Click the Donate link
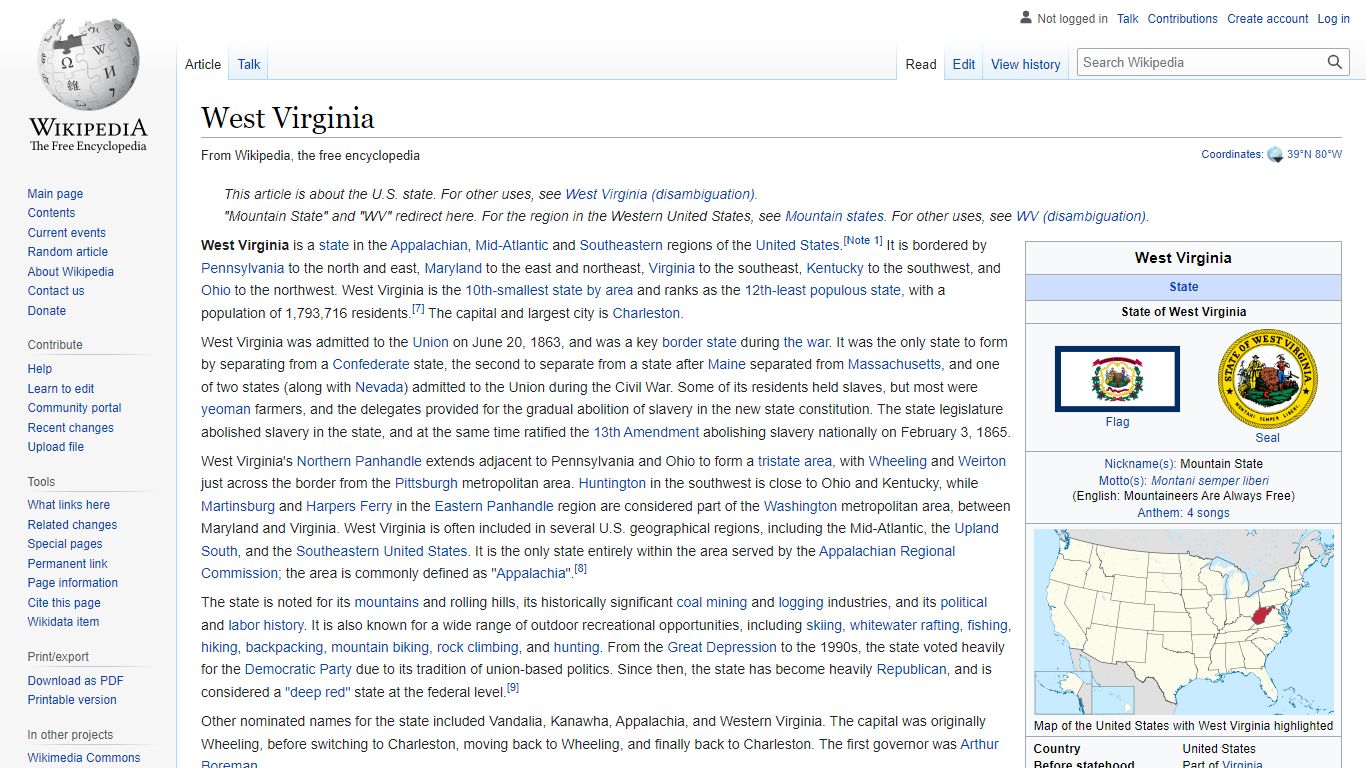Screen dimensions: 1366x768 pos(46,311)
